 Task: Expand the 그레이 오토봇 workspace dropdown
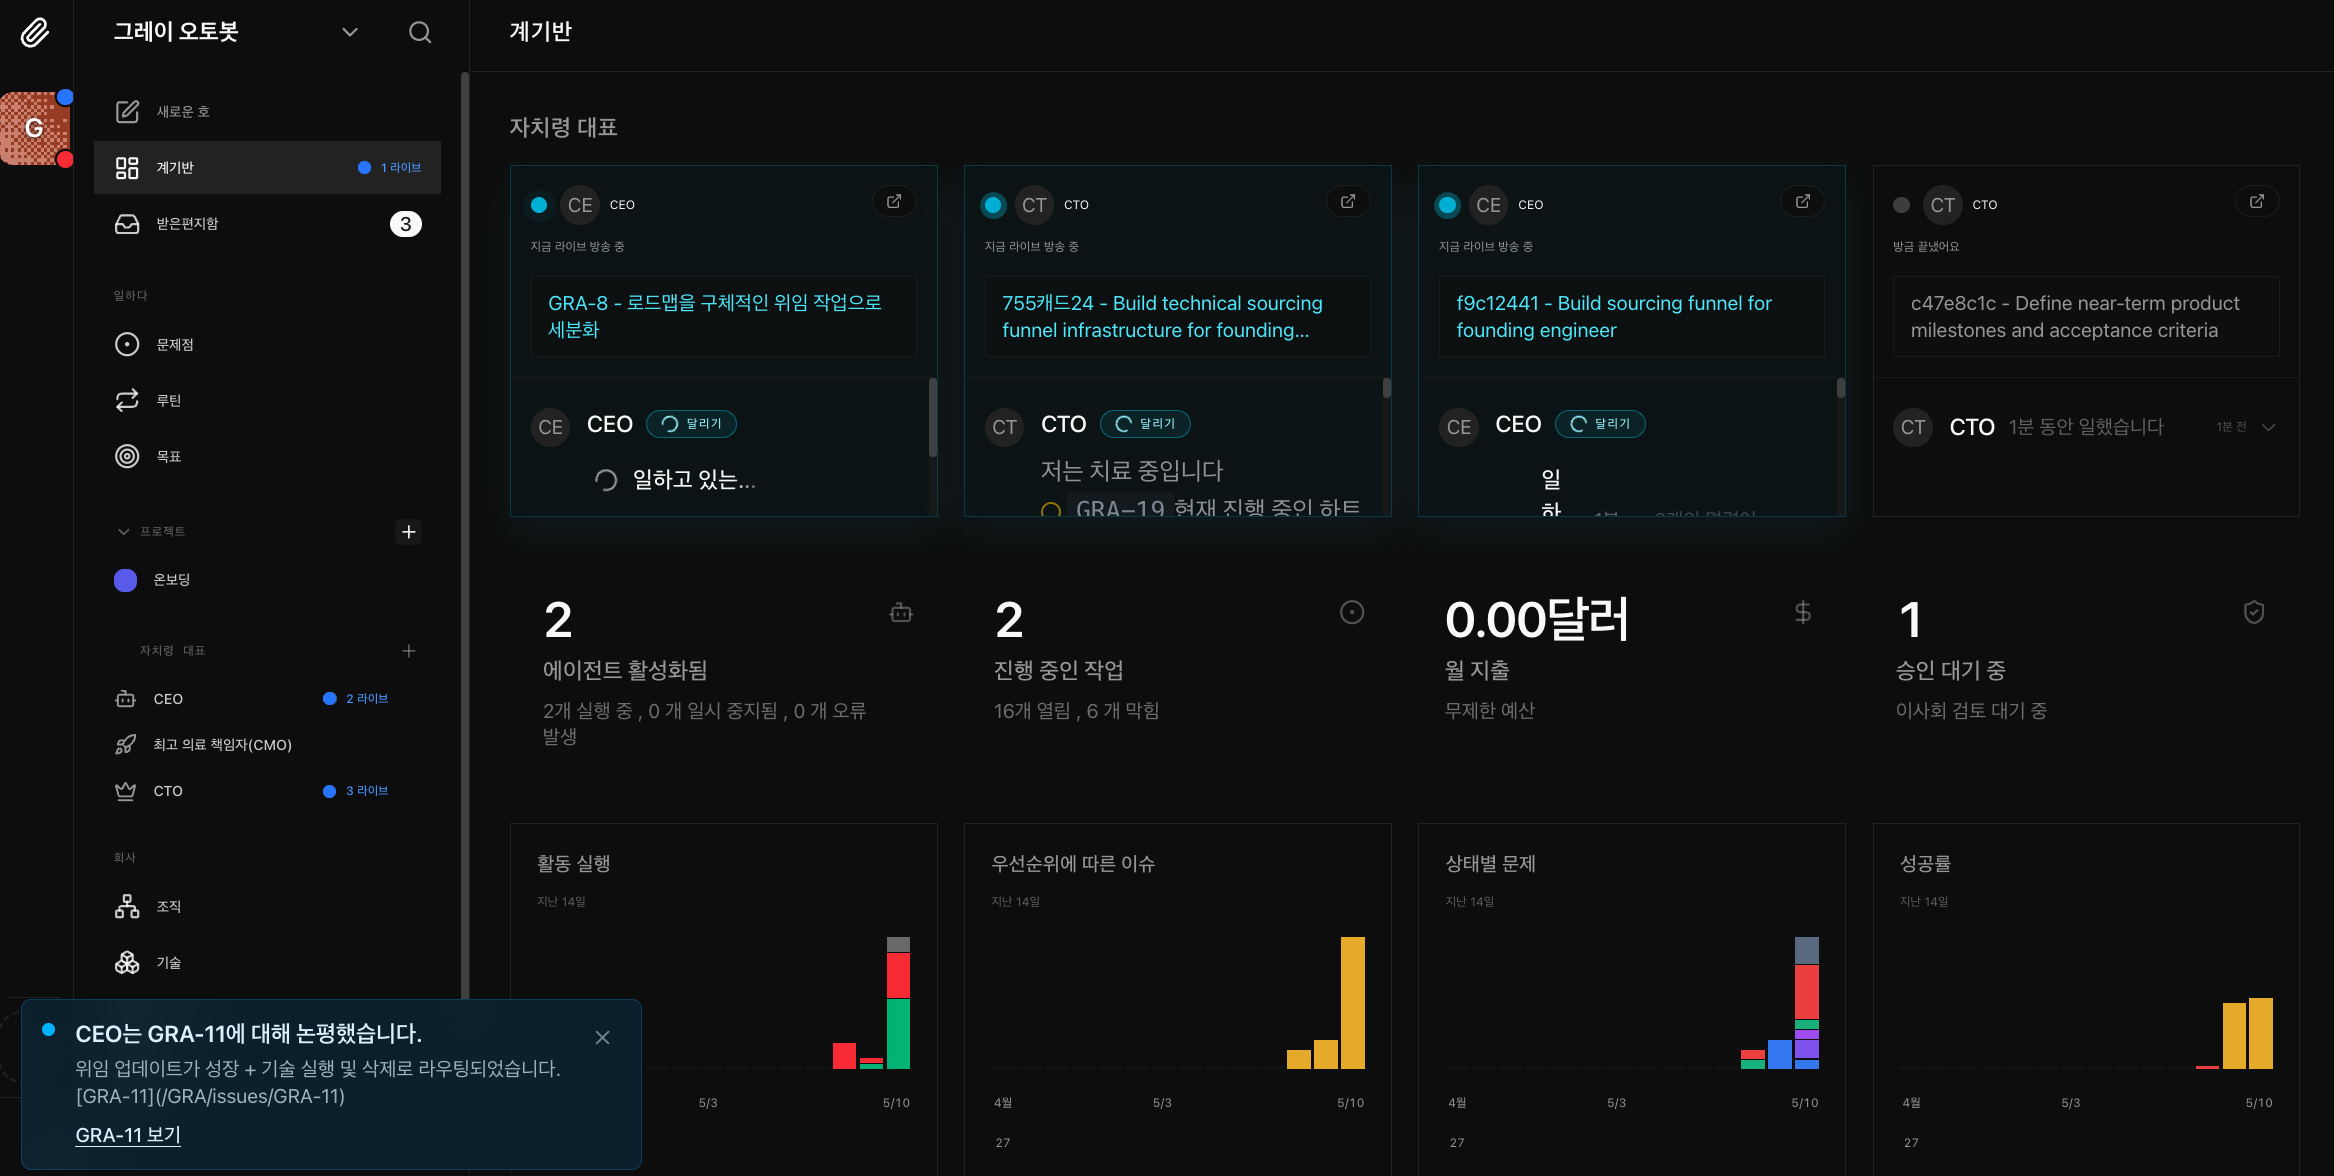[x=350, y=32]
